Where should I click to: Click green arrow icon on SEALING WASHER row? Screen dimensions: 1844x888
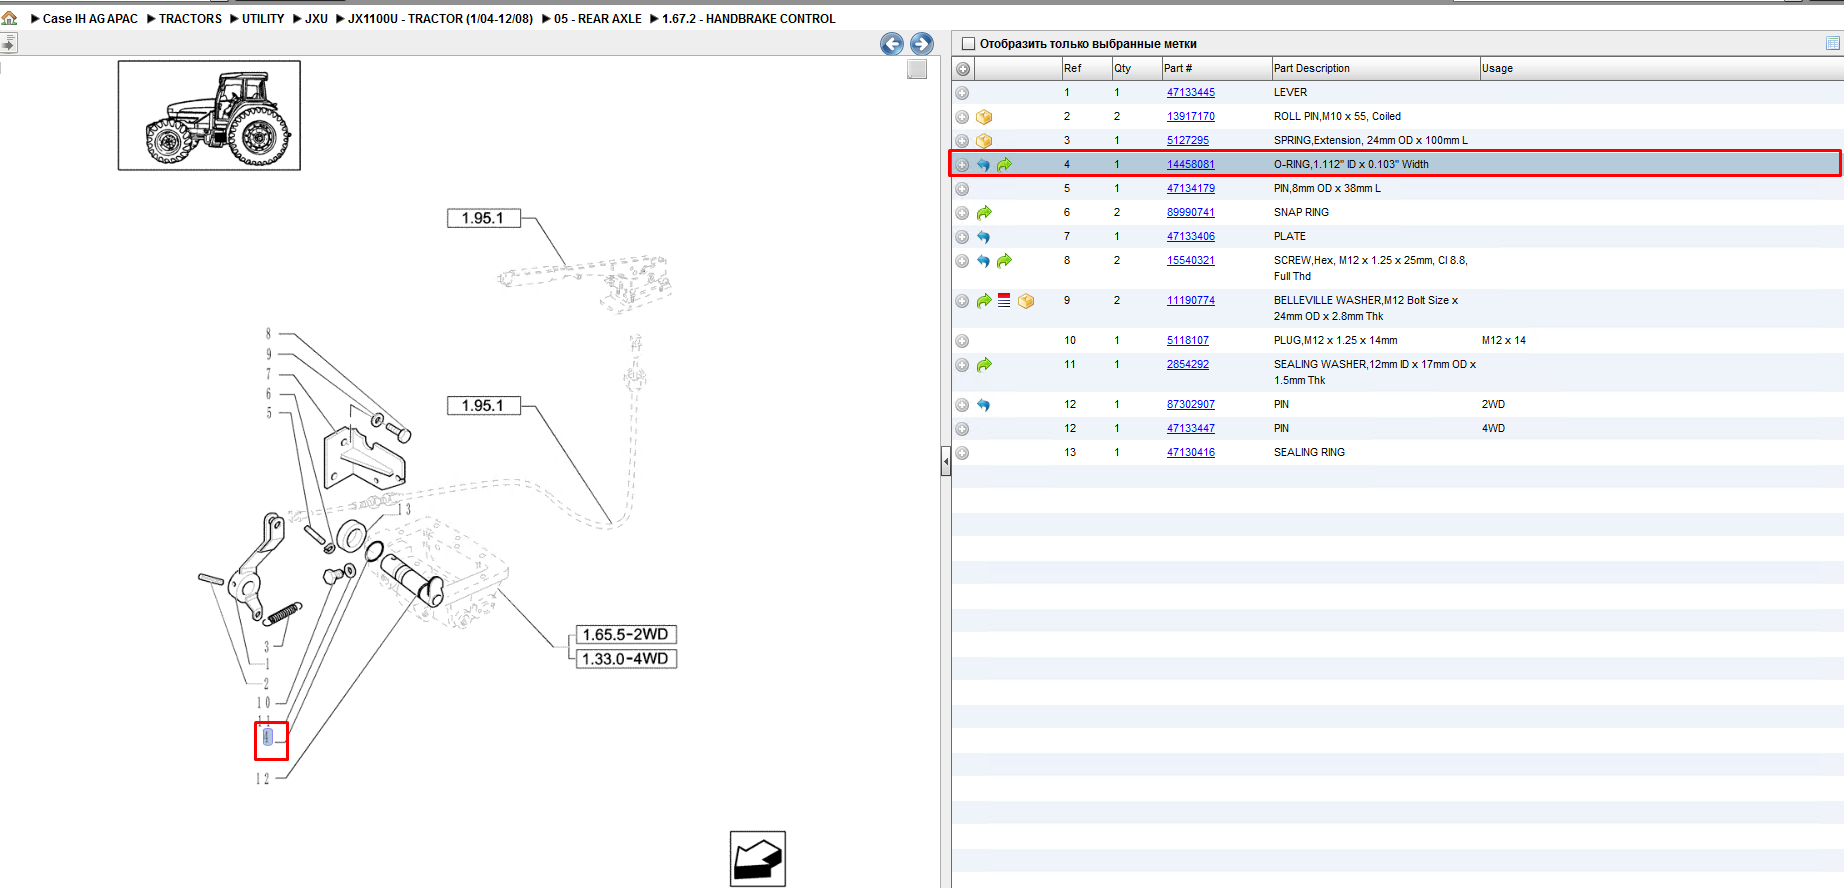pos(984,365)
